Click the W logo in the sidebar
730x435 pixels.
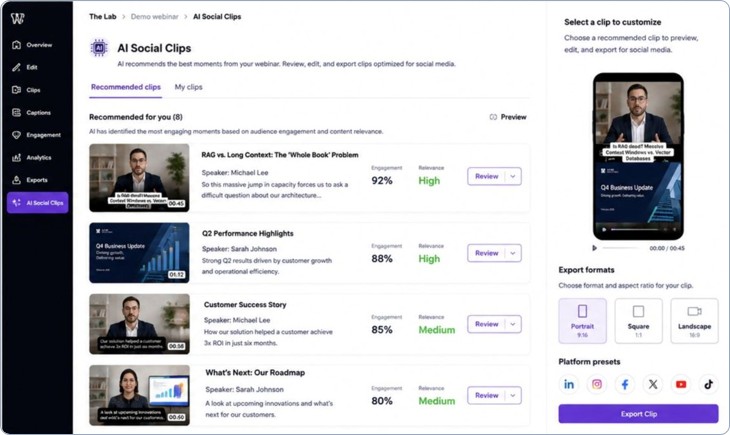[17, 18]
